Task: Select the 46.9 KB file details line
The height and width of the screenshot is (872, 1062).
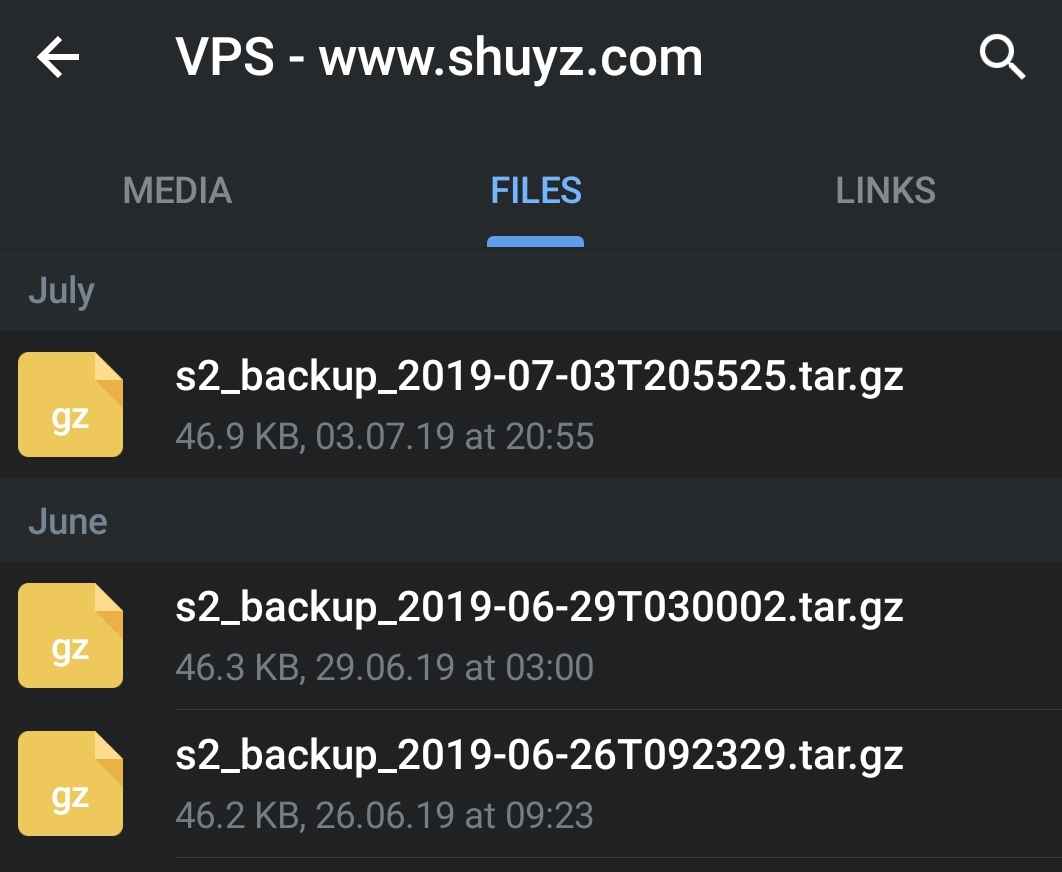Action: point(385,436)
